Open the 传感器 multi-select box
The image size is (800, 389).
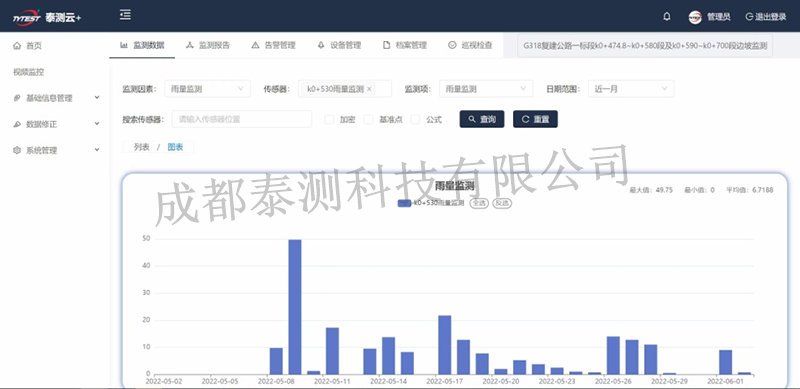[344, 89]
